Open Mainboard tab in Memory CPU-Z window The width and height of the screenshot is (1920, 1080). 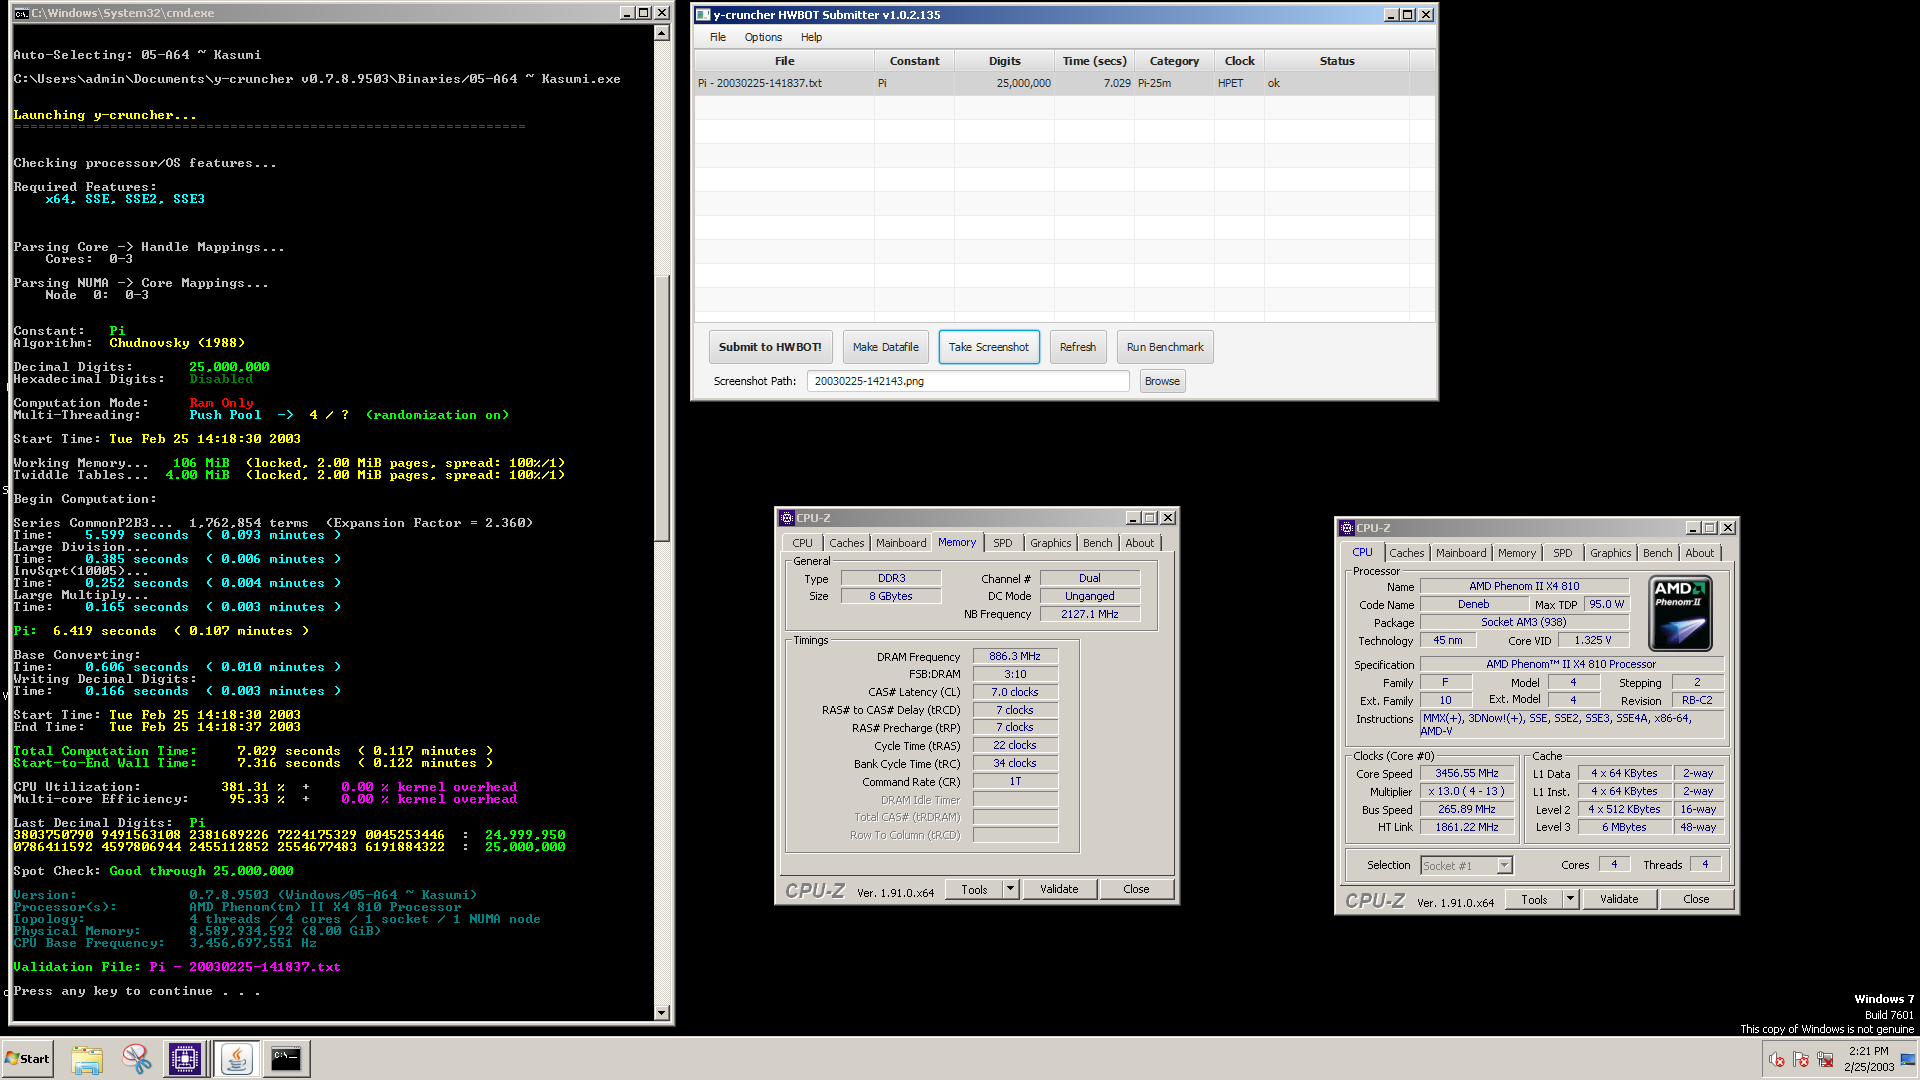coord(901,543)
